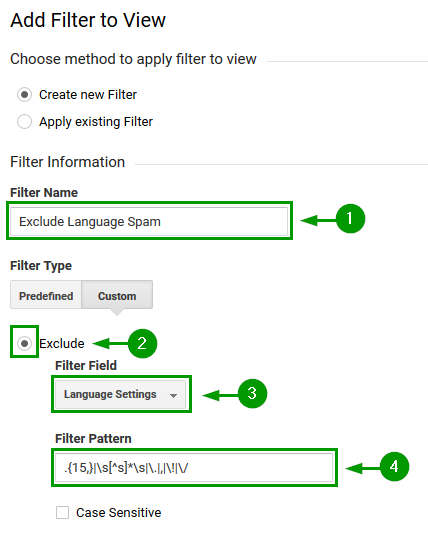Click inside the Filter Name text box

(x=149, y=221)
